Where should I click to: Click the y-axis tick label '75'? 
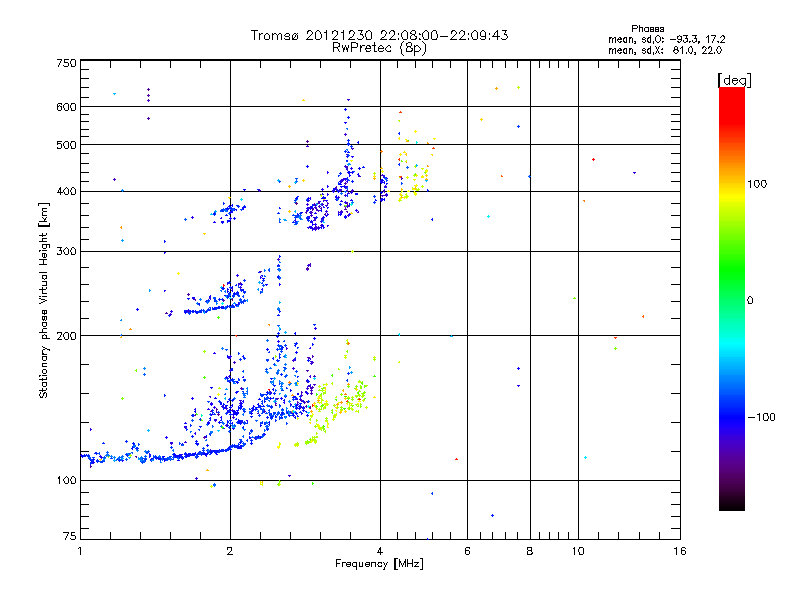[70, 536]
